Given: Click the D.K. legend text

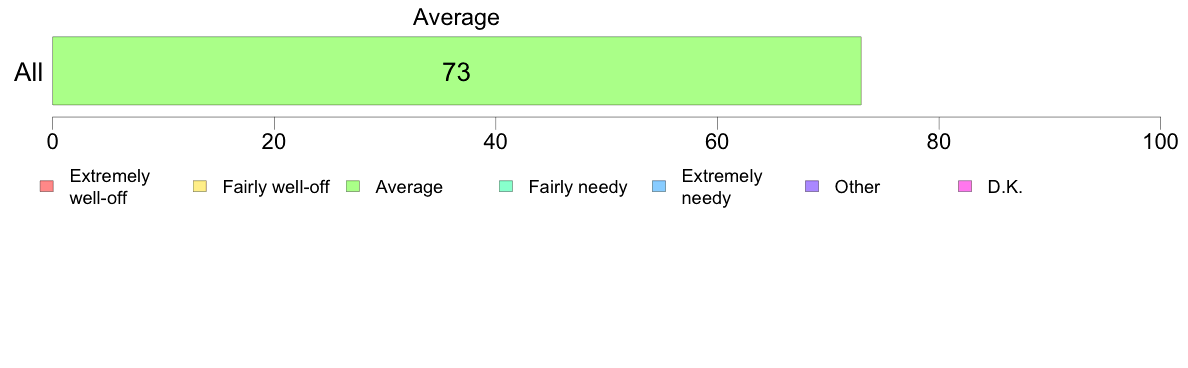Looking at the screenshot, I should (x=1005, y=187).
